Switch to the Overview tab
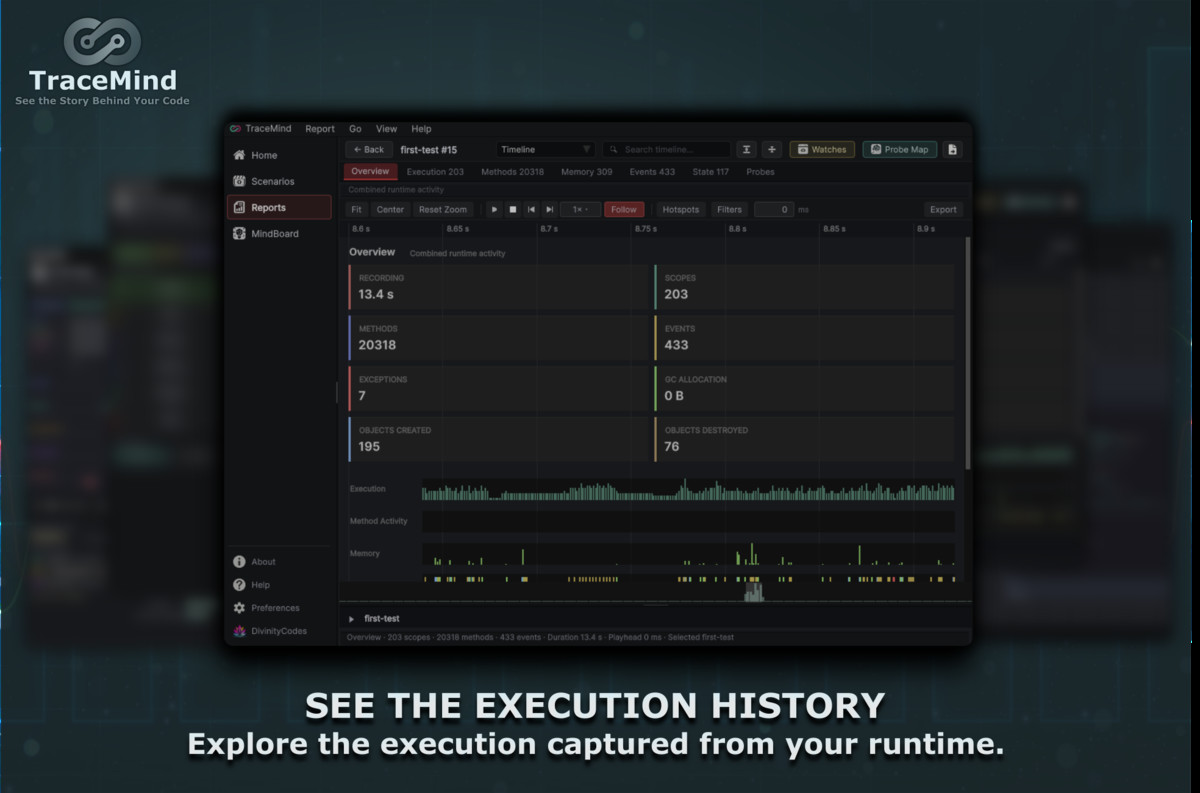Image resolution: width=1200 pixels, height=793 pixels. pyautogui.click(x=370, y=172)
